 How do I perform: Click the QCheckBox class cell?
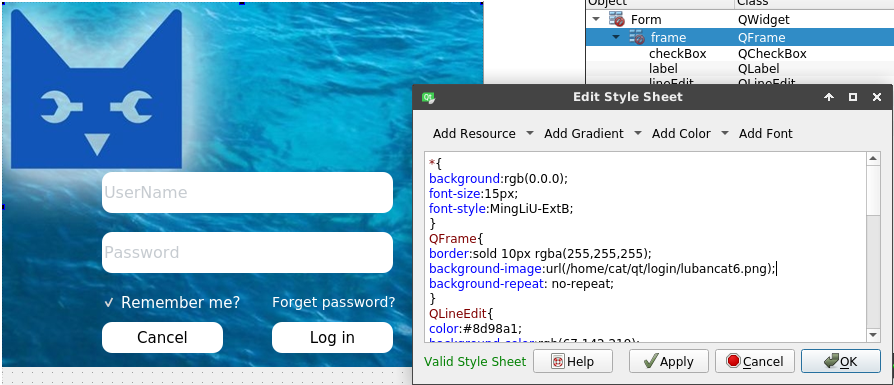pyautogui.click(x=772, y=54)
